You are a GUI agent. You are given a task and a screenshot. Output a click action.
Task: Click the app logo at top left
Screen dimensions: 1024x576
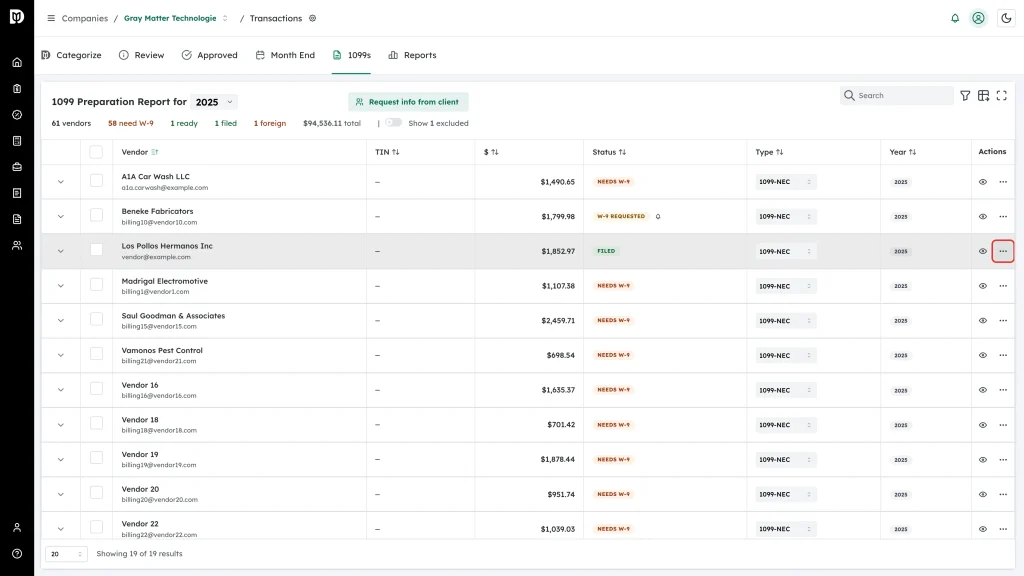pyautogui.click(x=17, y=17)
